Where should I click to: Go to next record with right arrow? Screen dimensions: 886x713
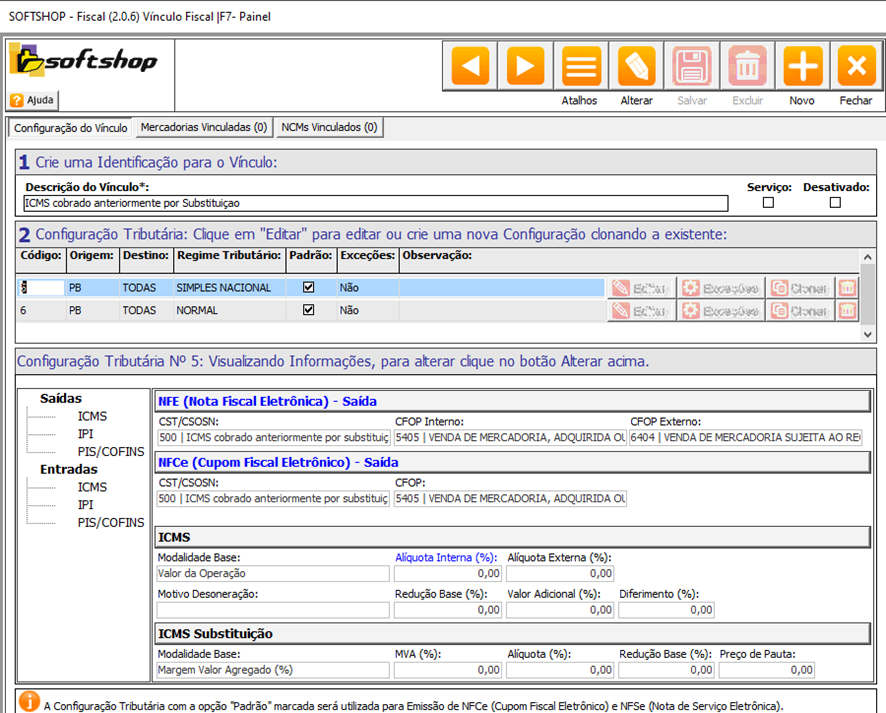tap(525, 67)
